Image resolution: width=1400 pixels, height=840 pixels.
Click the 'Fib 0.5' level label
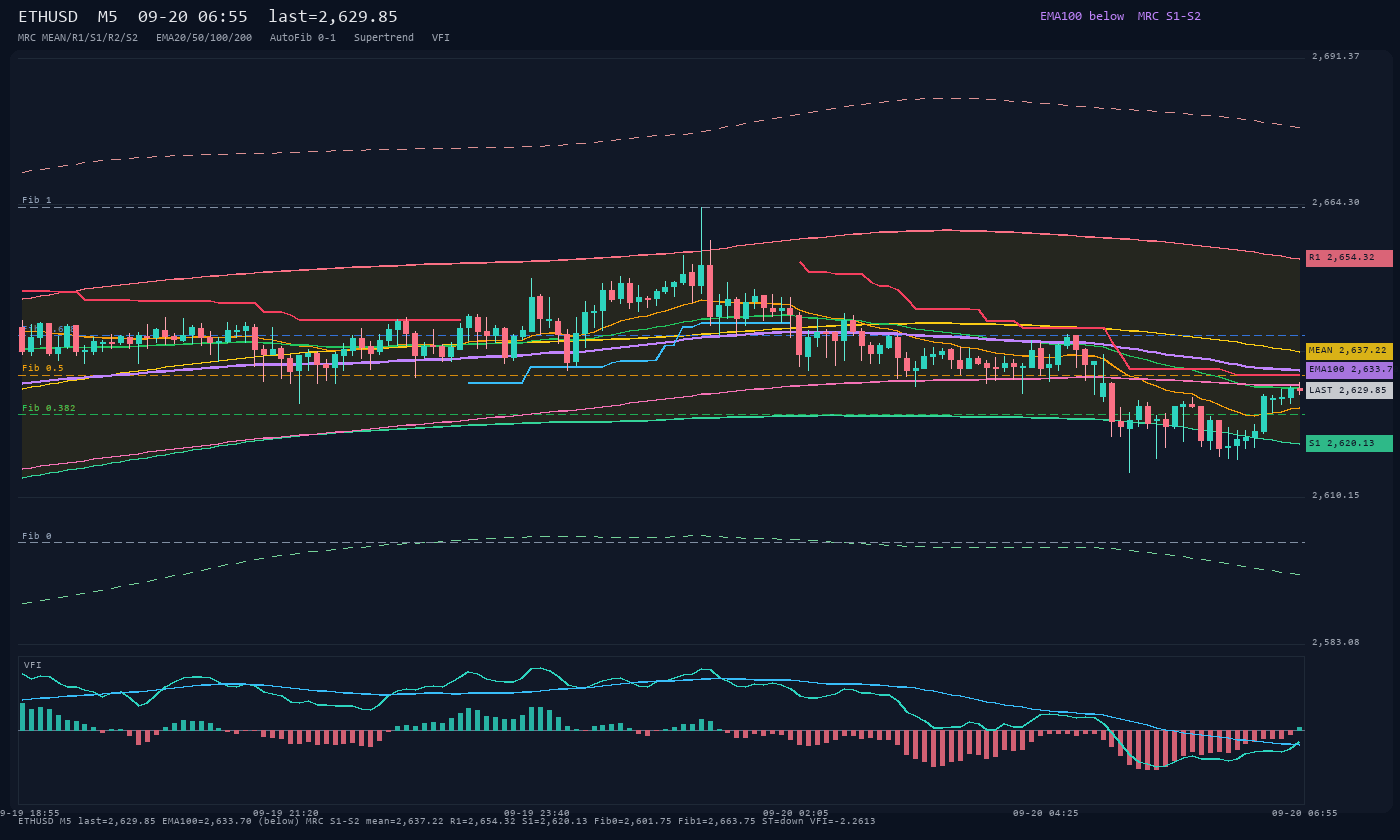(x=43, y=368)
